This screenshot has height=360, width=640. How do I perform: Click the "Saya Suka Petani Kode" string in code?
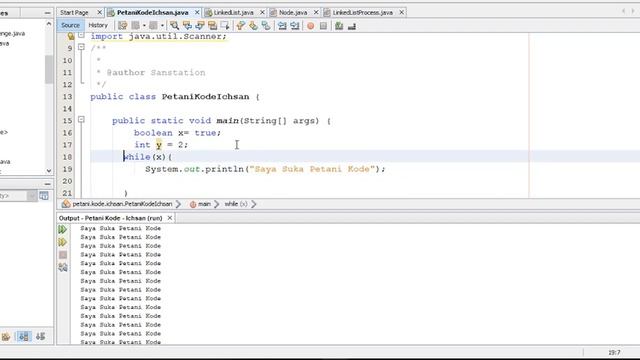tap(312, 169)
